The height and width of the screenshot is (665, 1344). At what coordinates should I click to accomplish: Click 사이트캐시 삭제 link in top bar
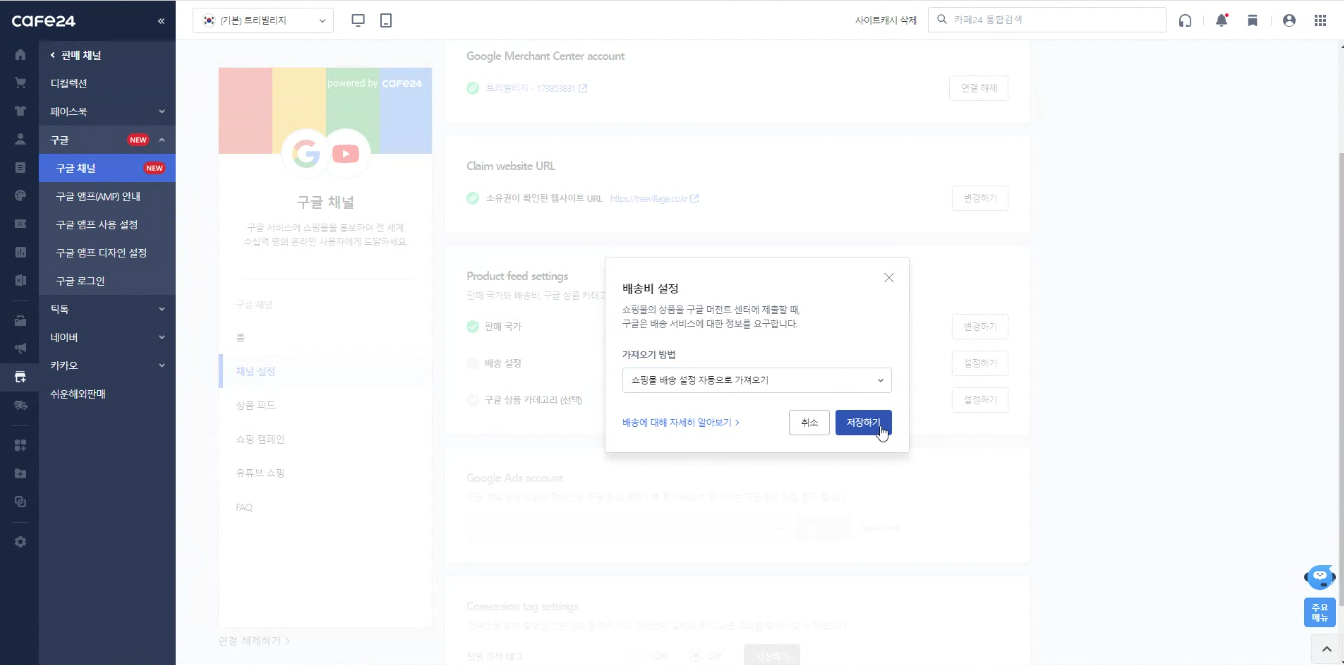[885, 20]
